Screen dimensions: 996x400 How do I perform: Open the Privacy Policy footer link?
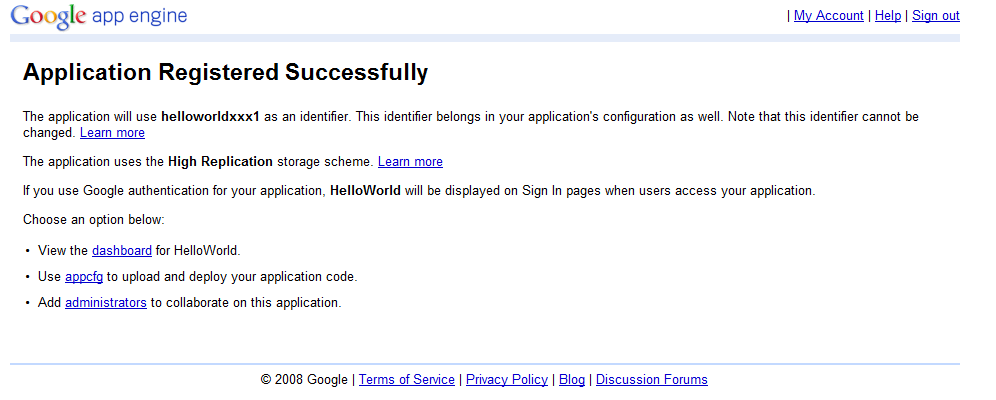(x=507, y=380)
